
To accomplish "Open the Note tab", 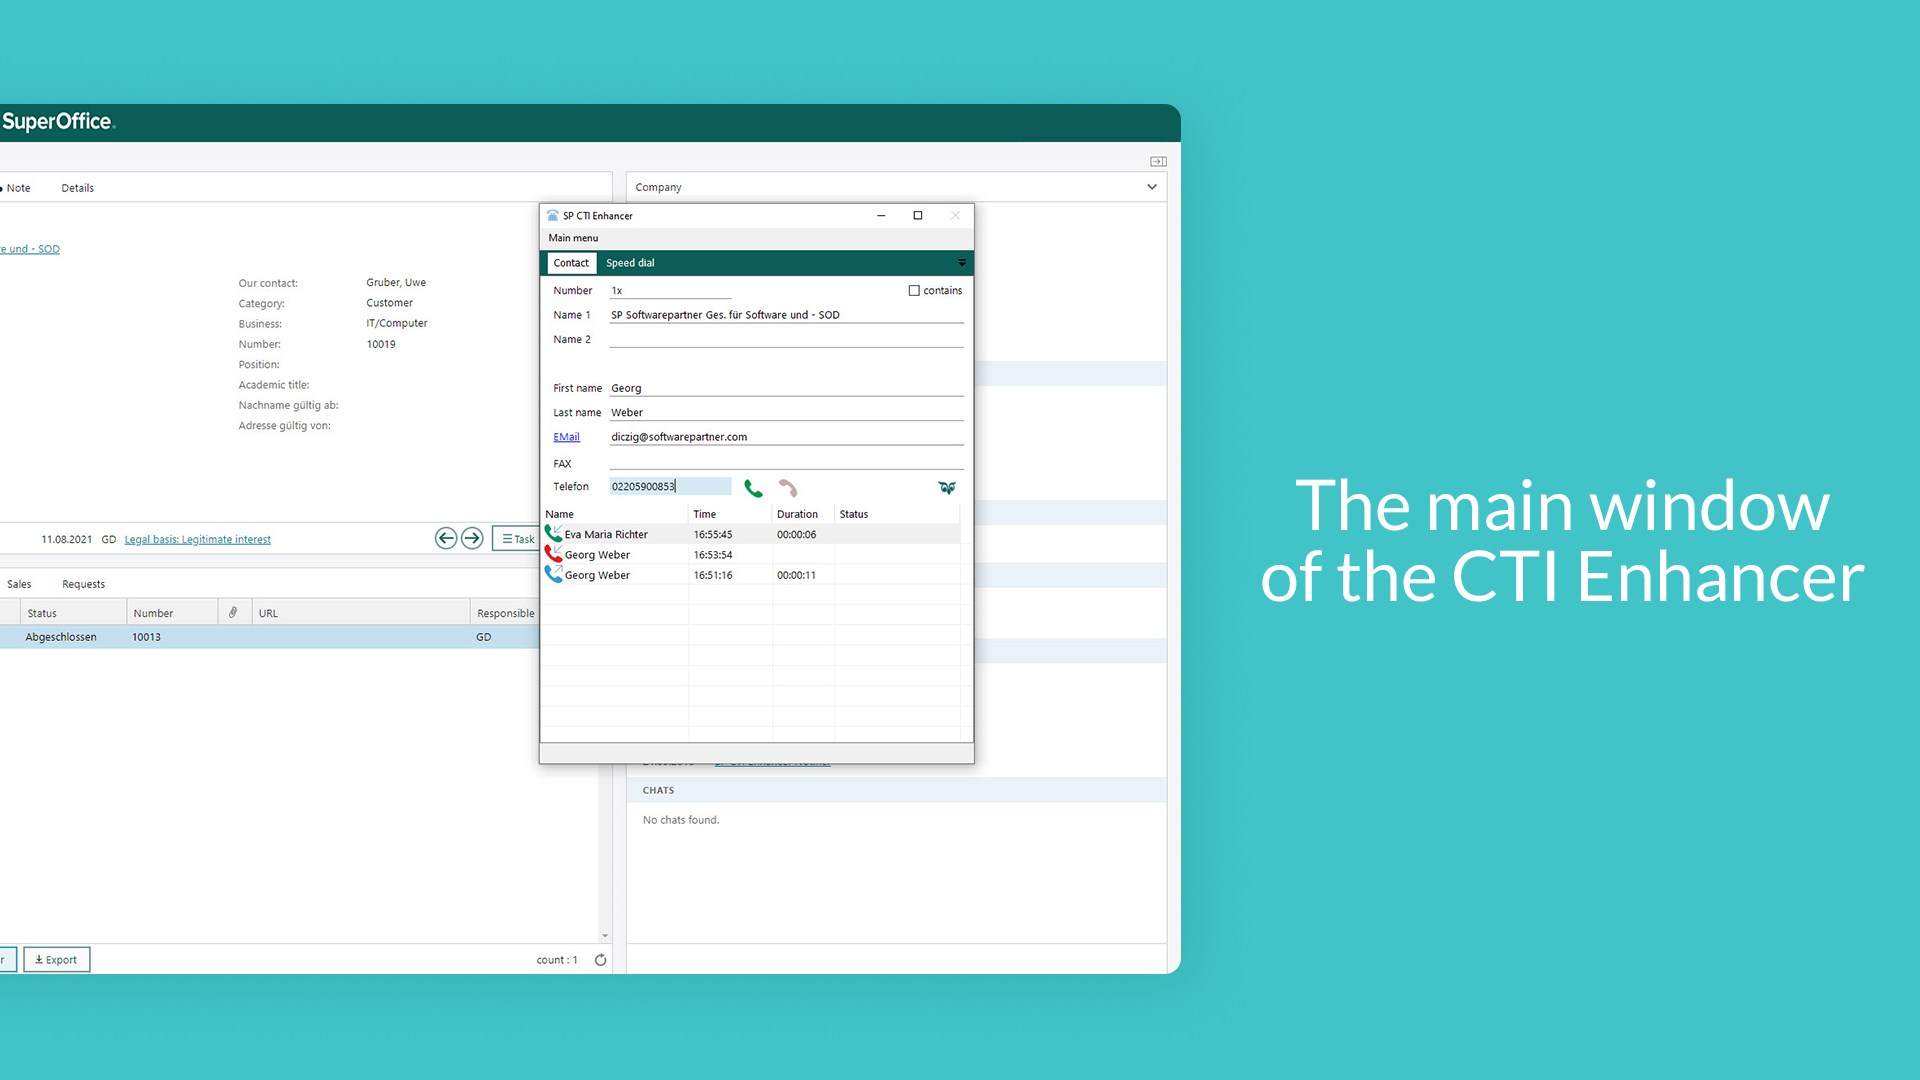I will pyautogui.click(x=19, y=188).
